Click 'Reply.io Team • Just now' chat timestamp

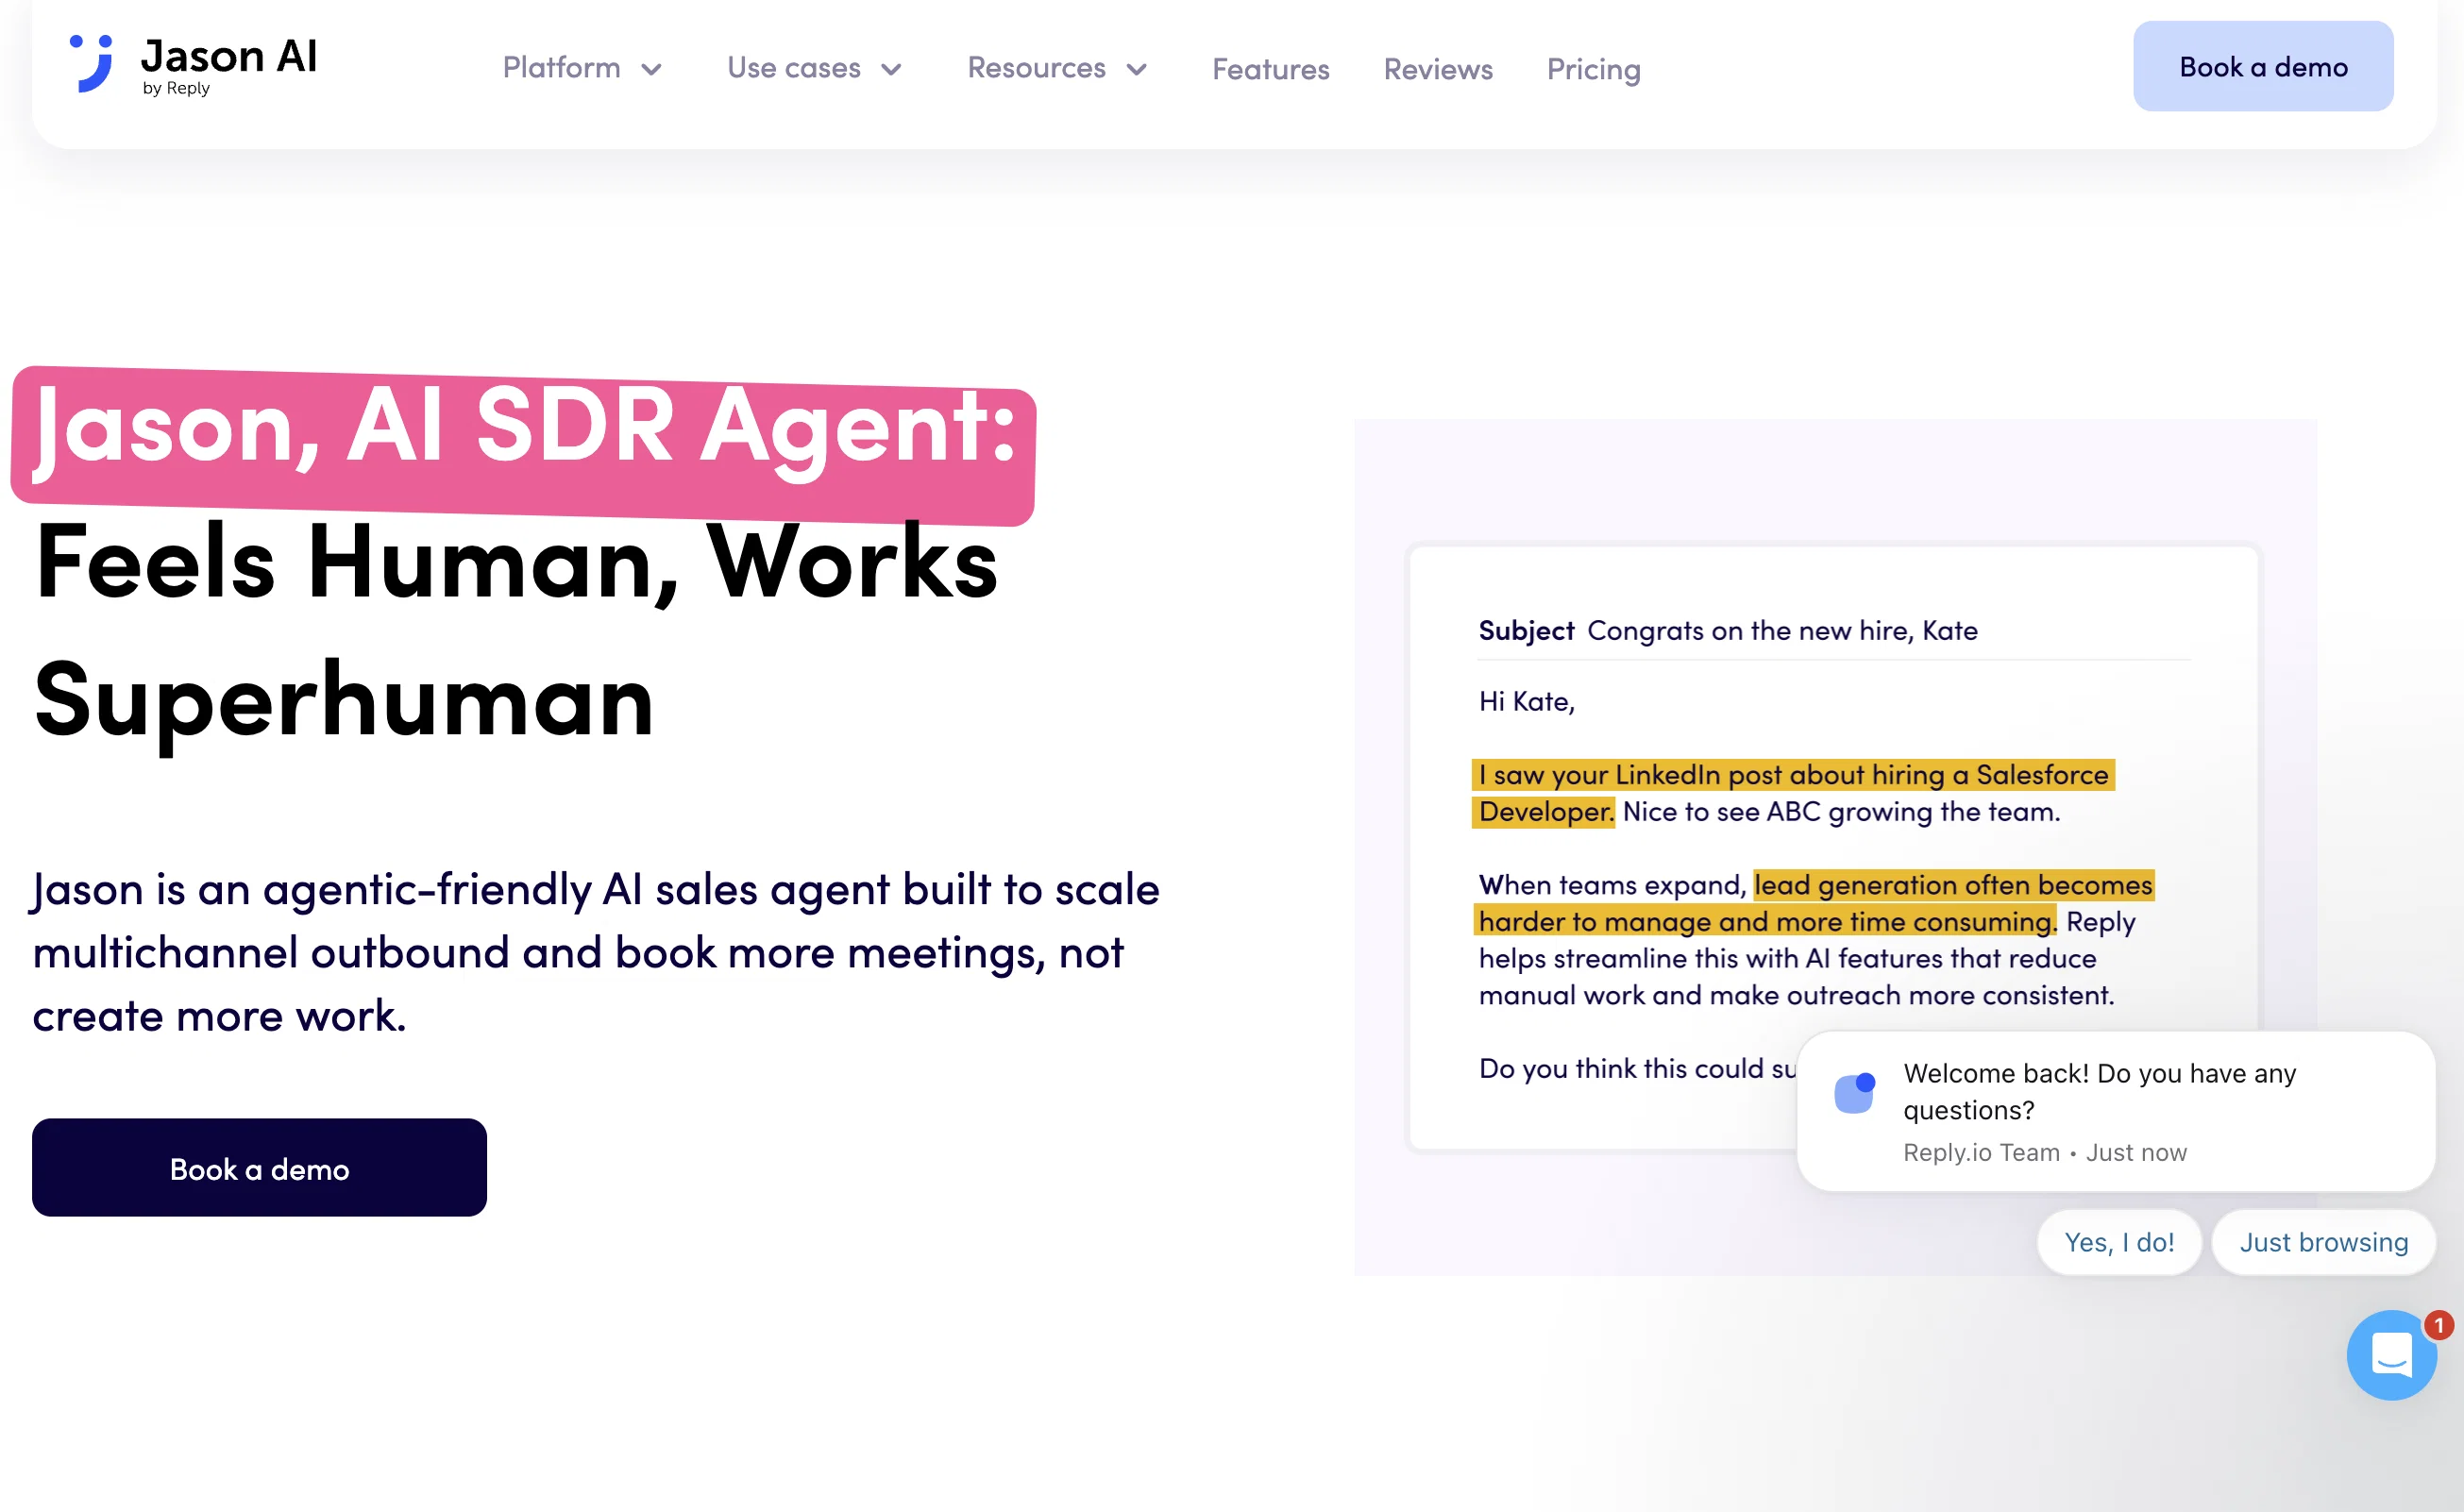pos(2045,1153)
